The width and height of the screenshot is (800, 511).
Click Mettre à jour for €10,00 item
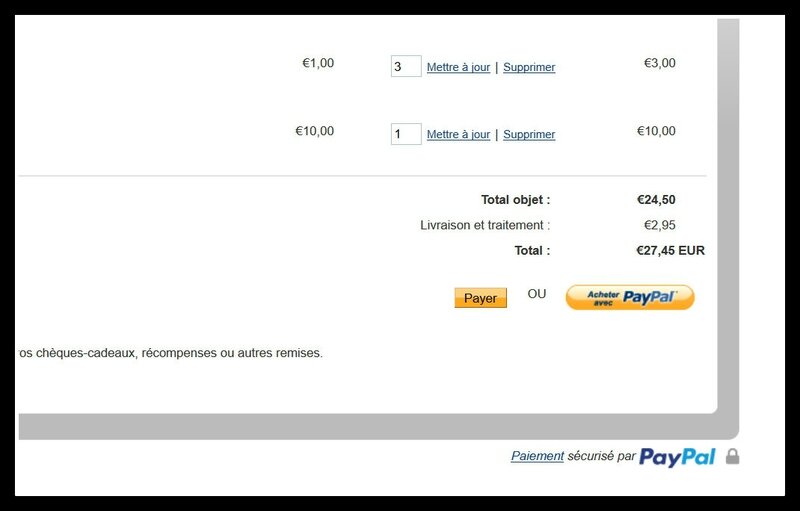click(x=458, y=134)
